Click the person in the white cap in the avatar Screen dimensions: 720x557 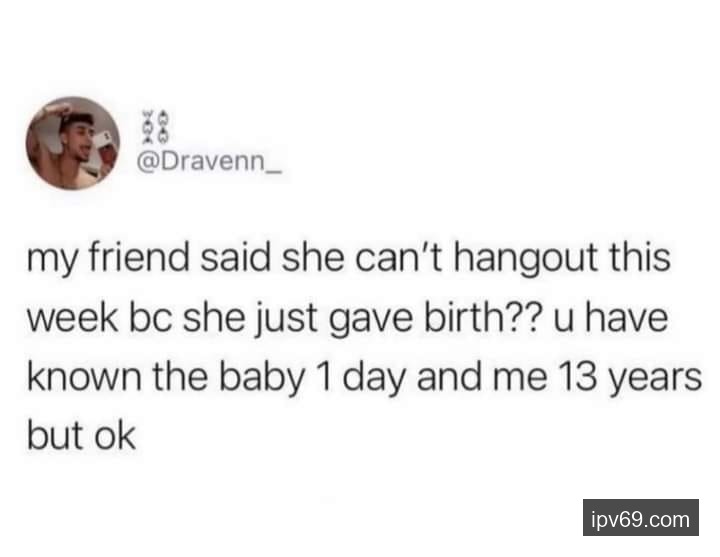point(105,149)
